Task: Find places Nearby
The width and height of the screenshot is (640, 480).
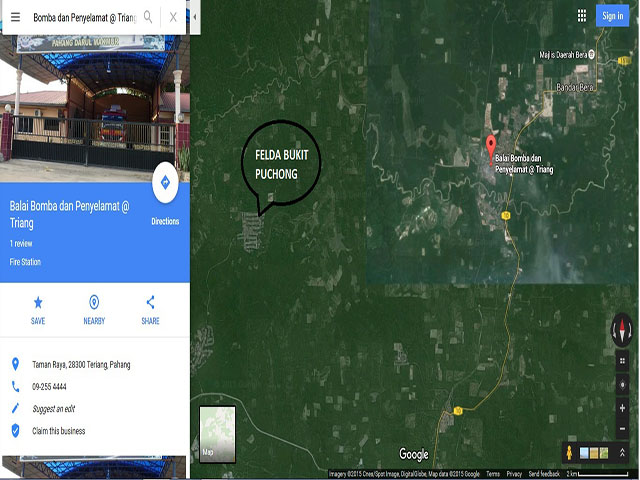Action: point(94,310)
